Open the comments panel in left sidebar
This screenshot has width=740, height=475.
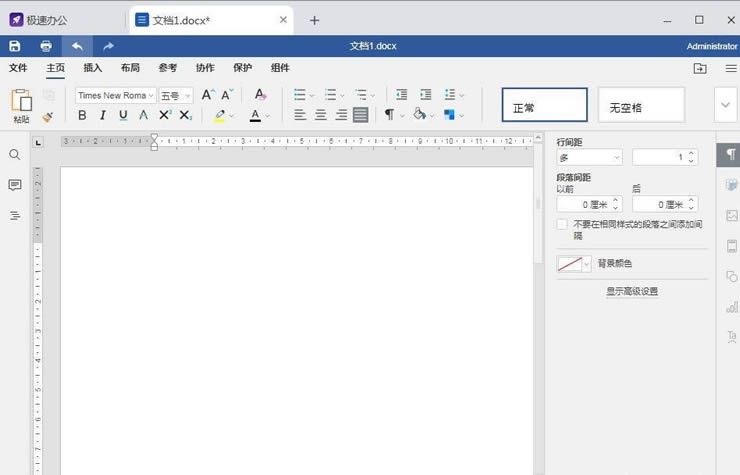click(15, 185)
